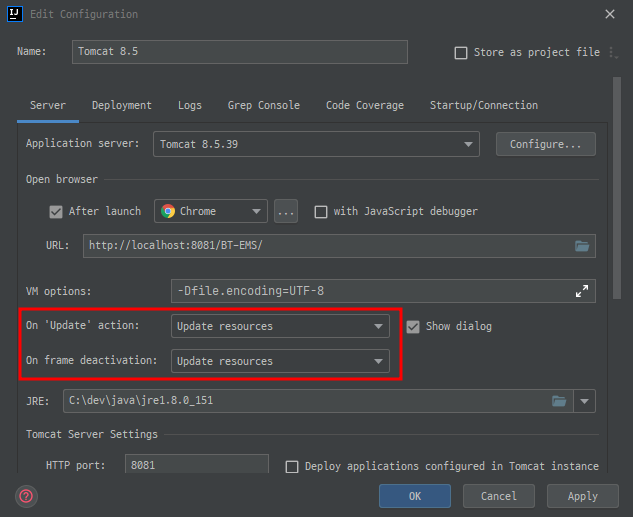Click the IntelliJ IDEA logo icon
Viewport: 633px width, 517px height.
15,14
